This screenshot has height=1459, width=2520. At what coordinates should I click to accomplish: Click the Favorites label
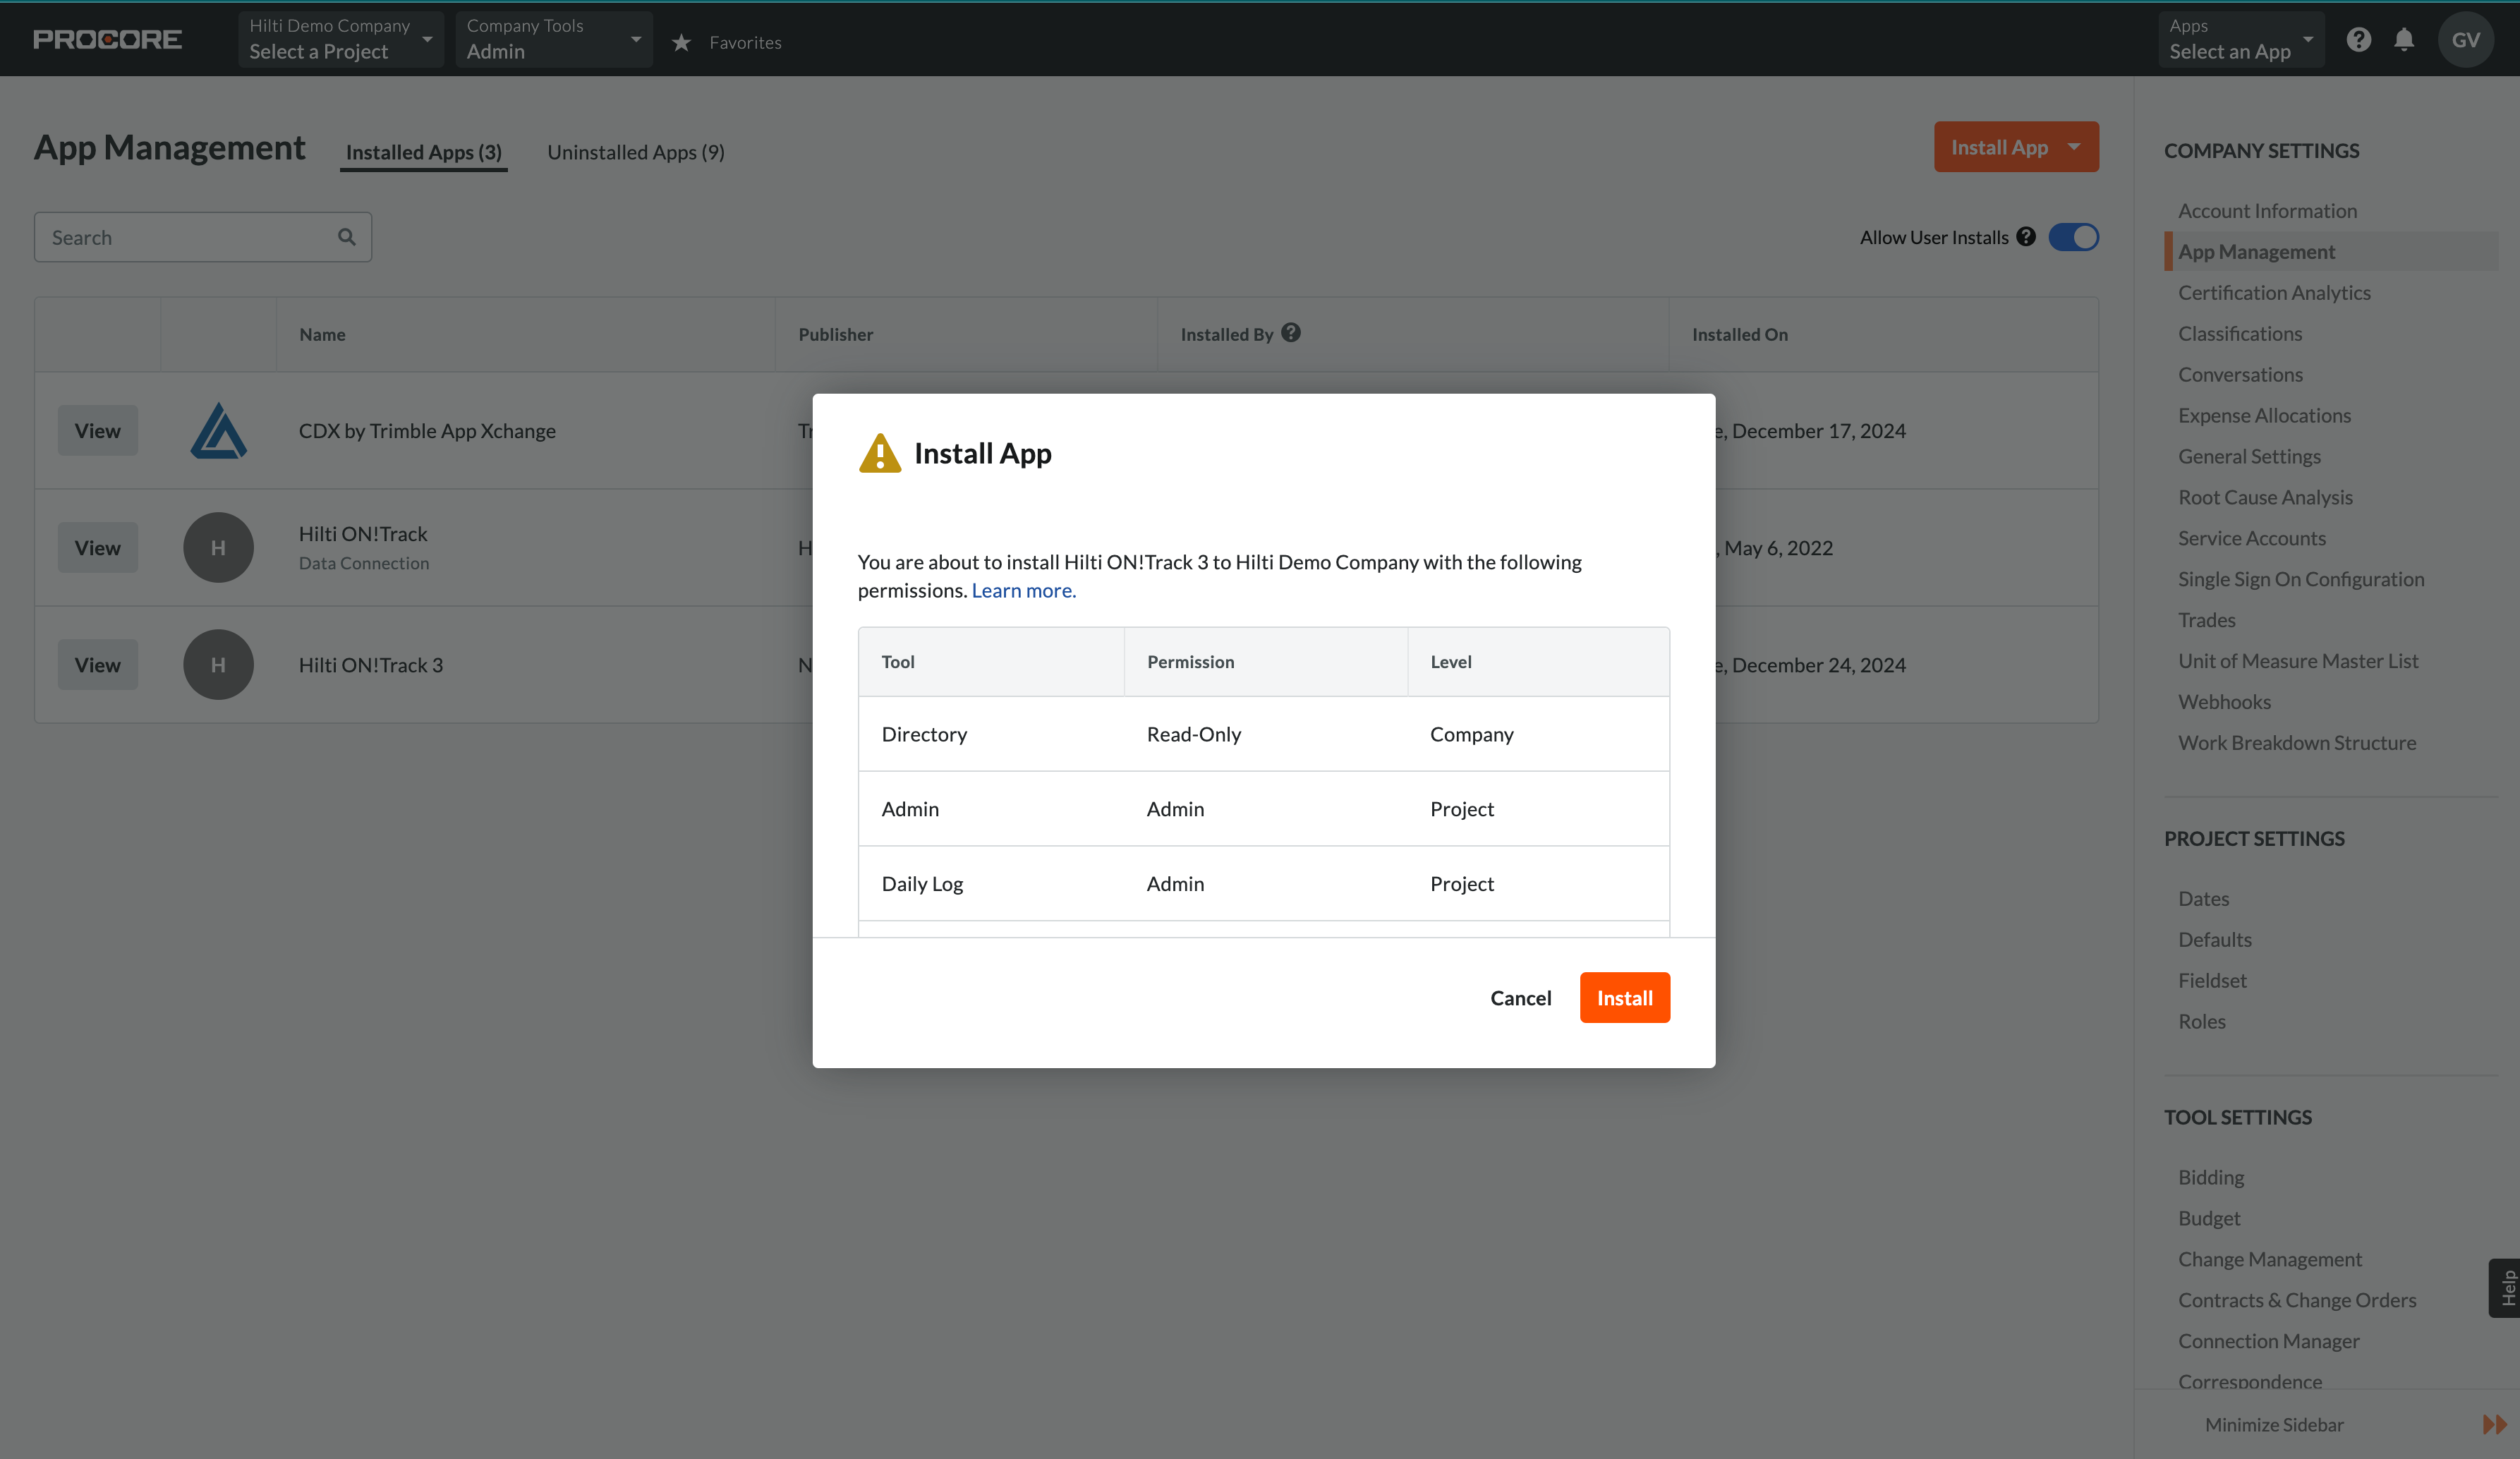(x=745, y=42)
